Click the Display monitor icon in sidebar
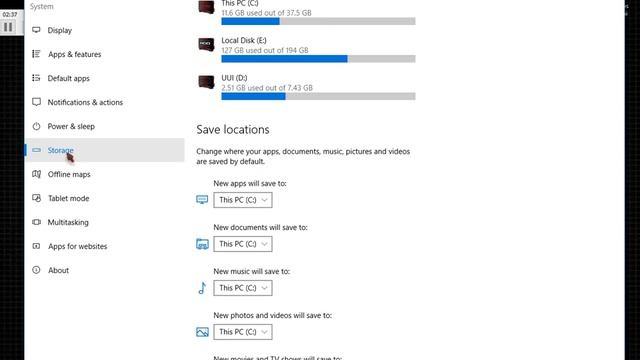Screen dimensions: 640x360 pyautogui.click(x=36, y=30)
